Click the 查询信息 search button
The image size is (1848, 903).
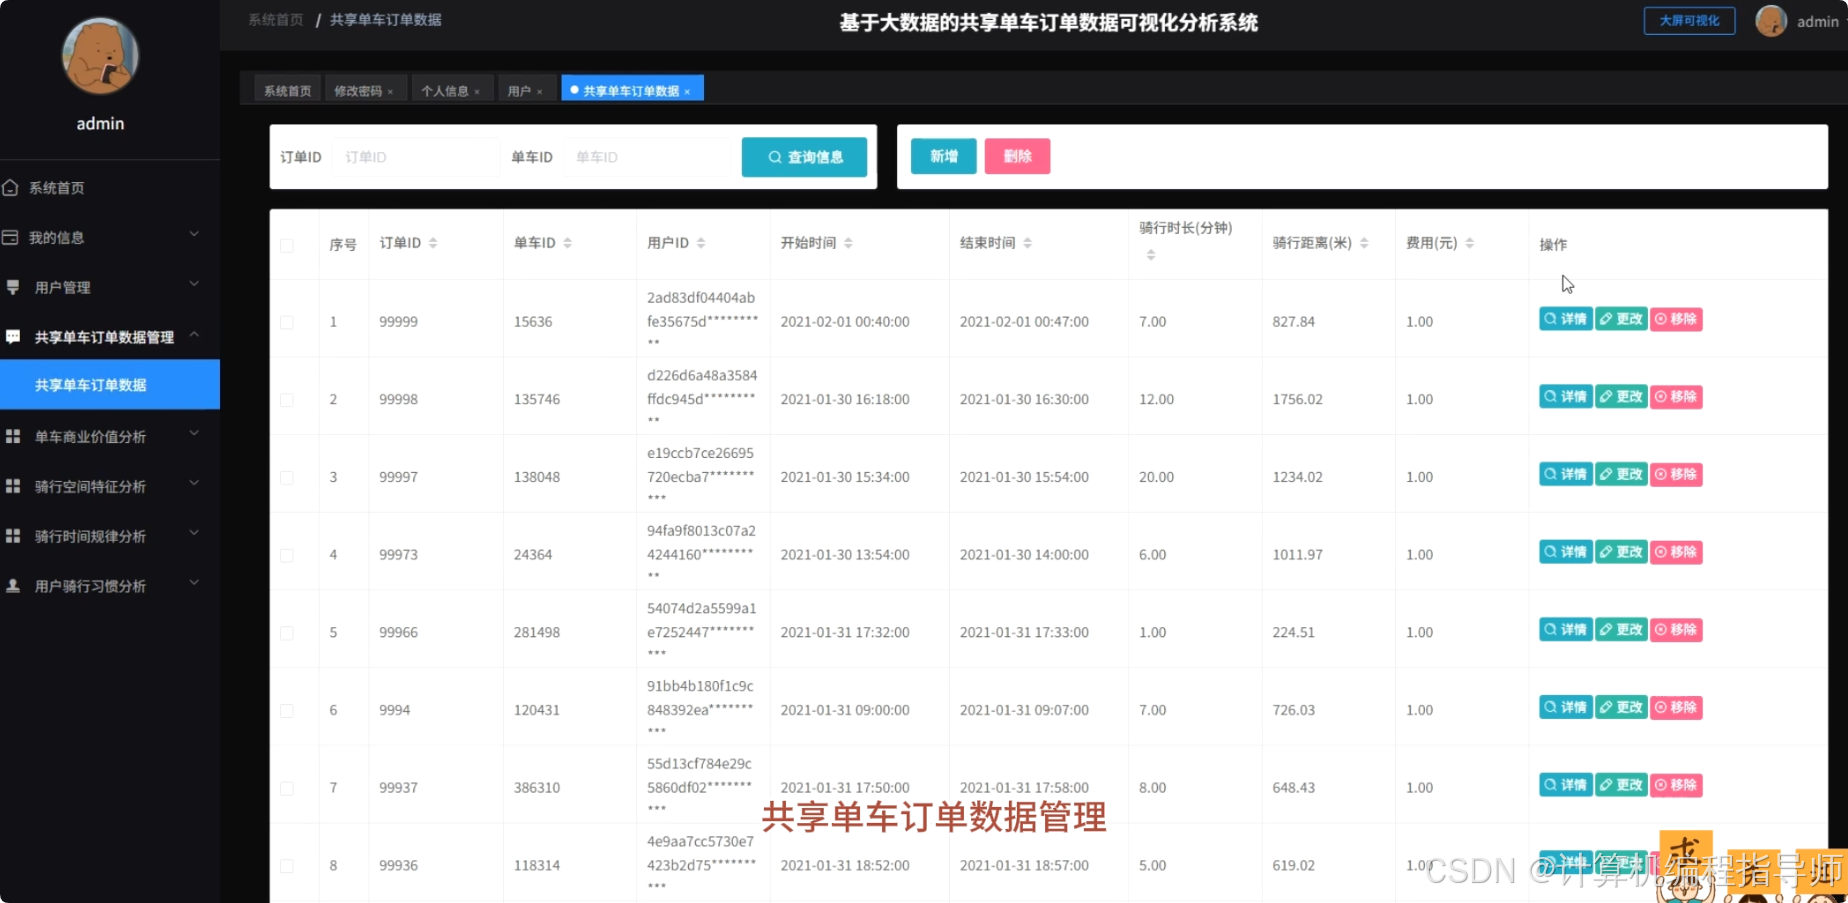[804, 157]
